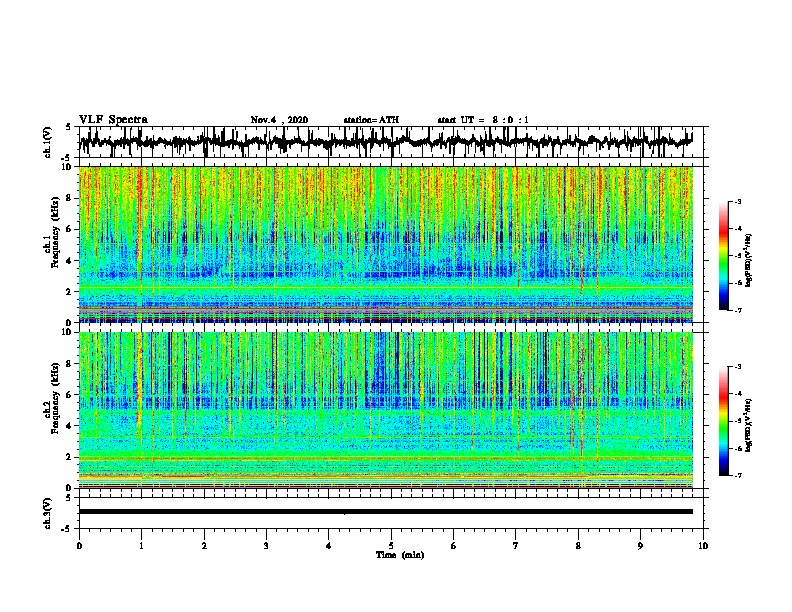
Task: Click the "-7" value on the ch.2 colorbar
Action: tap(738, 475)
